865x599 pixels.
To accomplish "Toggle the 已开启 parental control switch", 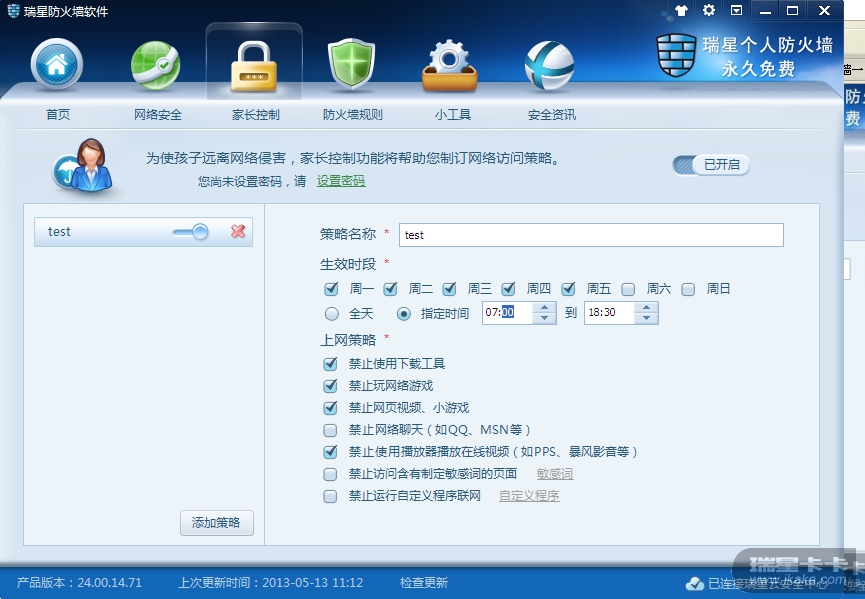I will point(711,164).
